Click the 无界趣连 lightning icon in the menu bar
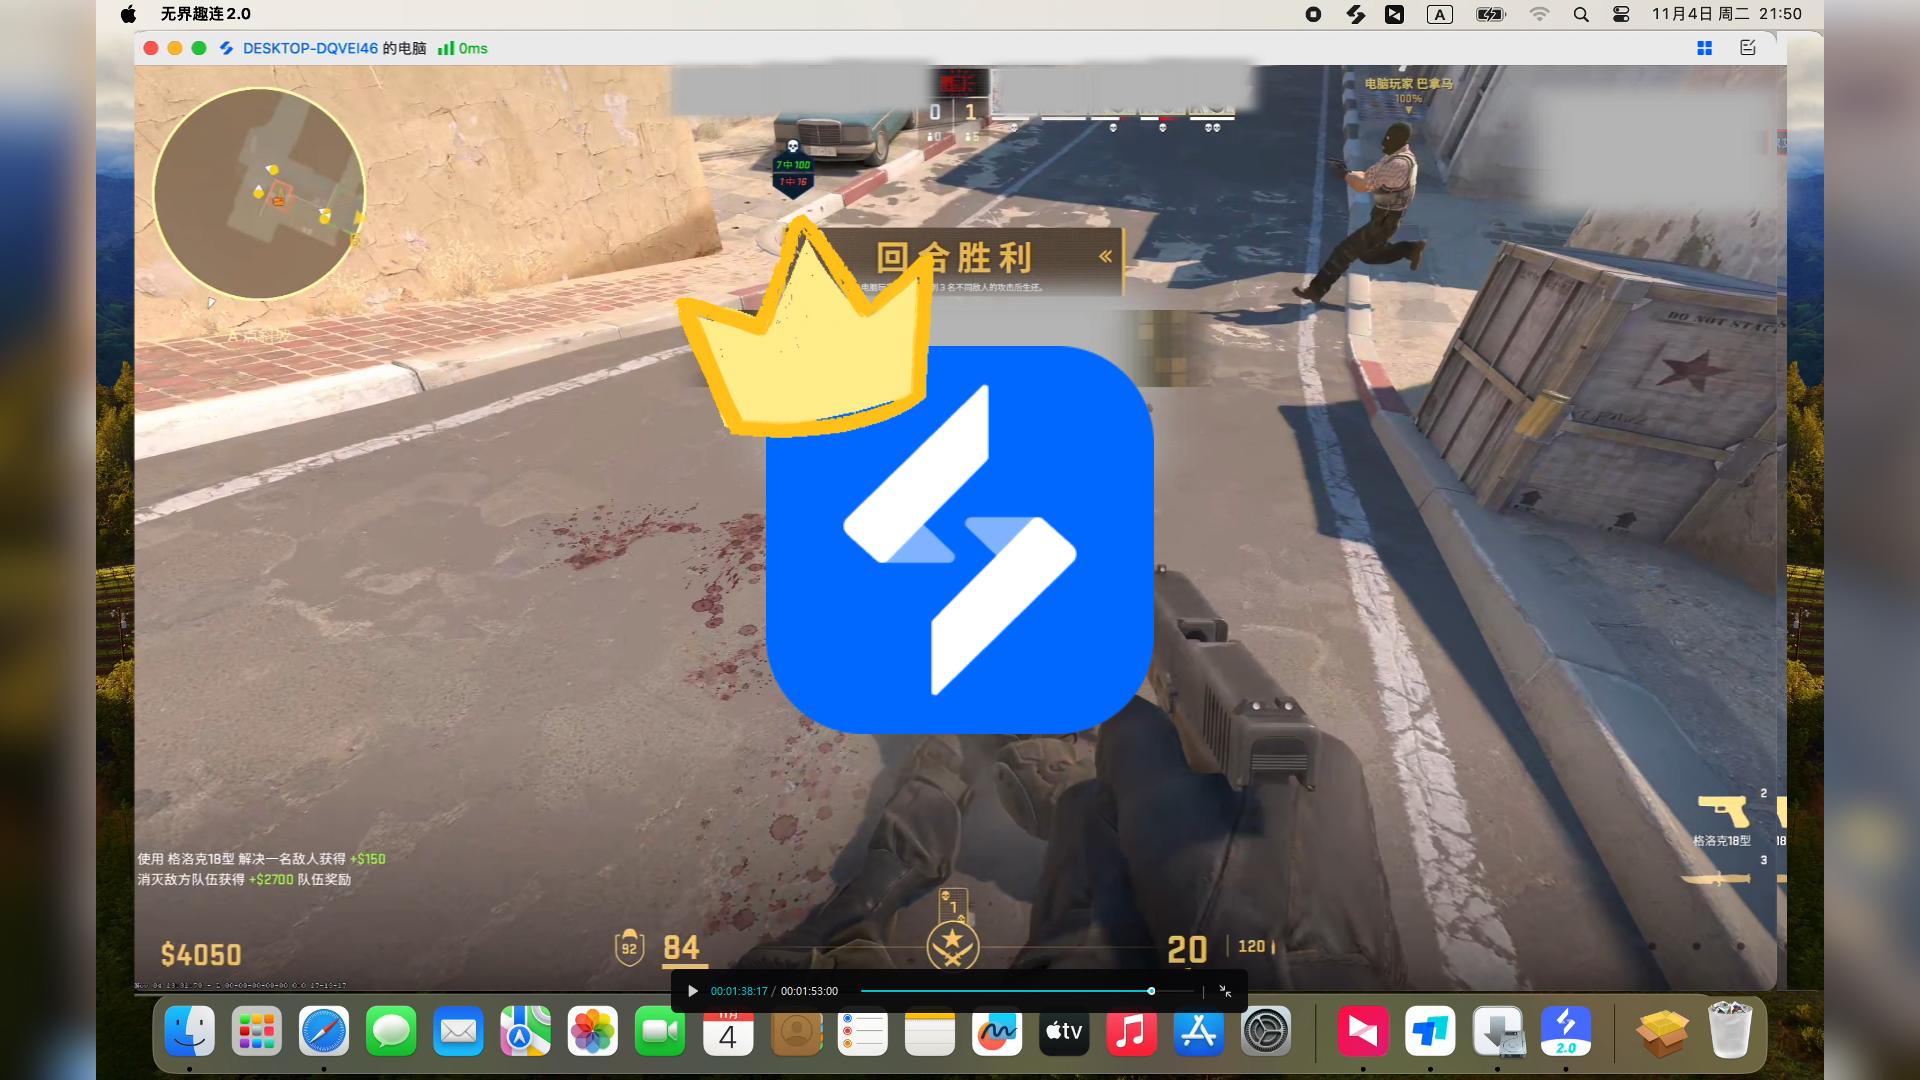 [1356, 14]
